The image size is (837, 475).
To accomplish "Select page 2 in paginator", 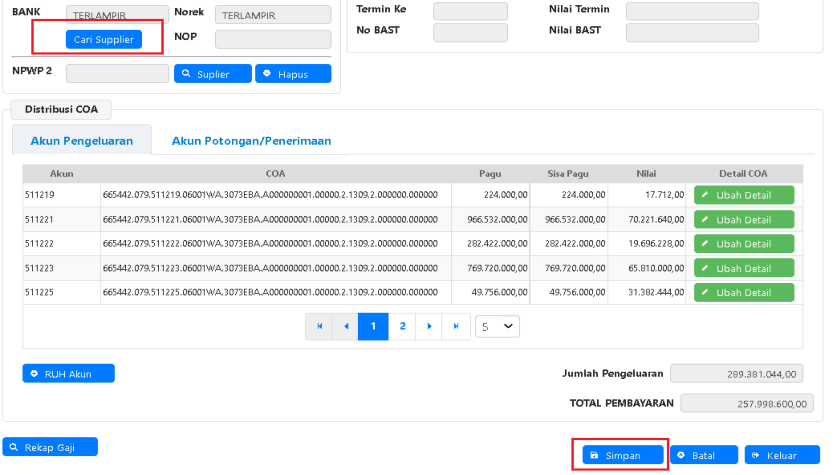I will point(402,326).
